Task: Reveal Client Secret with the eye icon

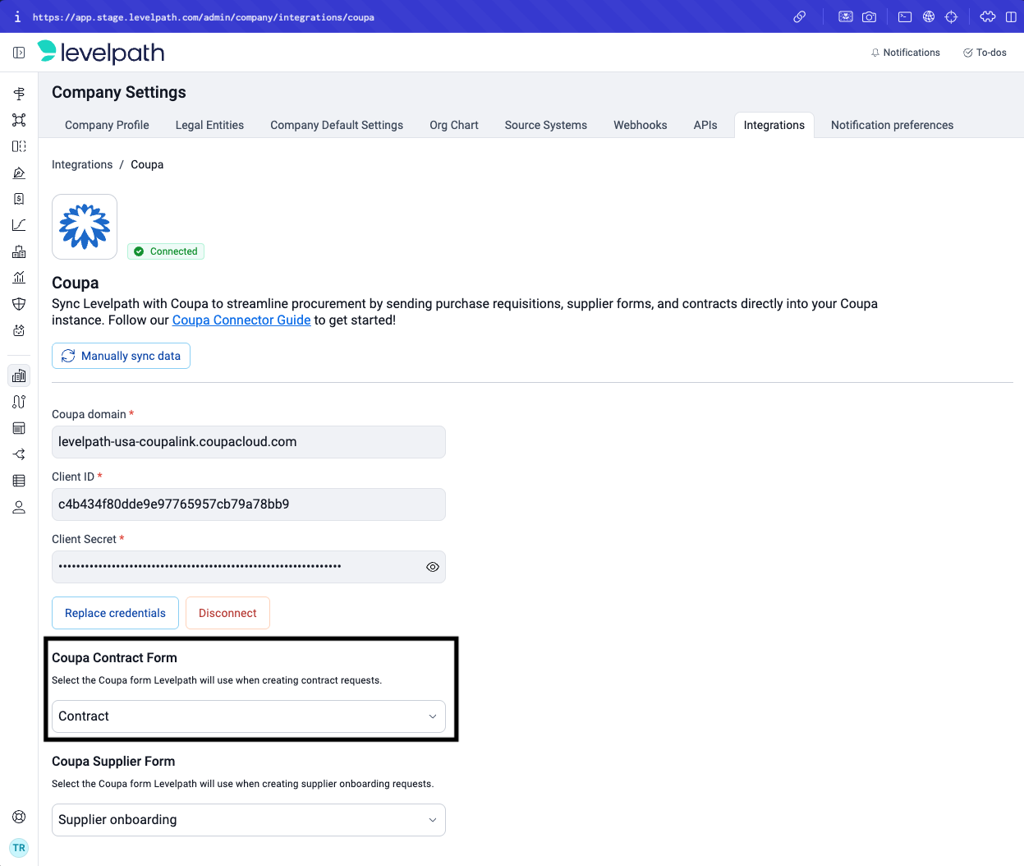Action: tap(432, 567)
